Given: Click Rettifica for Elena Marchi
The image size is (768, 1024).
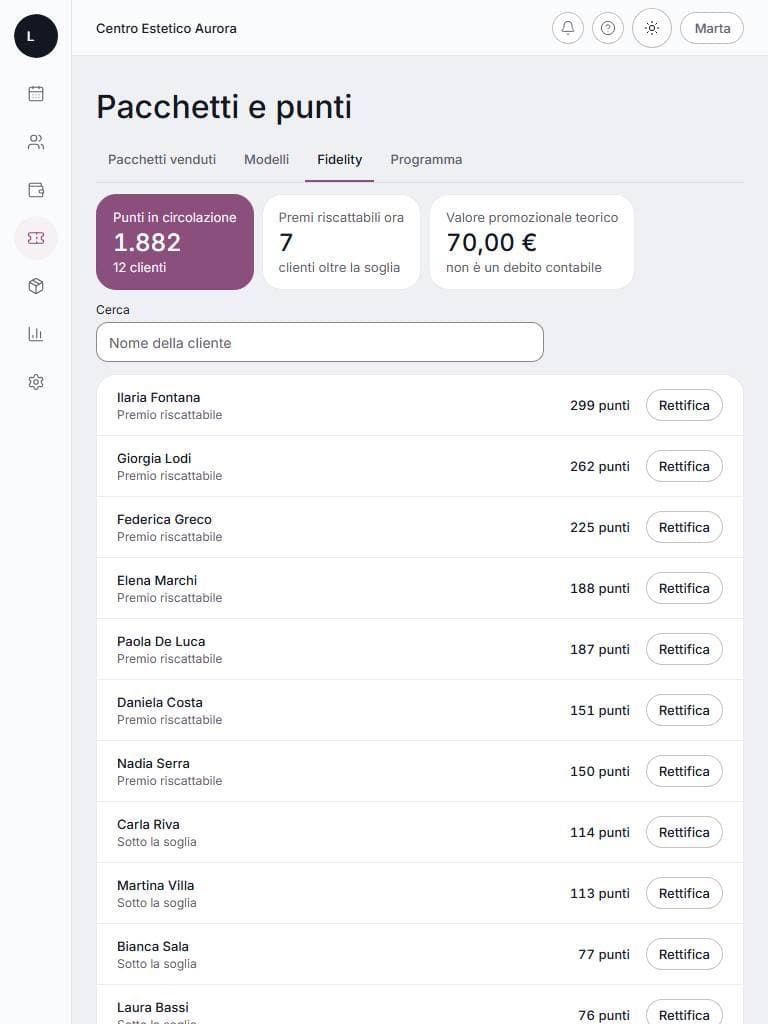Looking at the screenshot, I should click(684, 588).
